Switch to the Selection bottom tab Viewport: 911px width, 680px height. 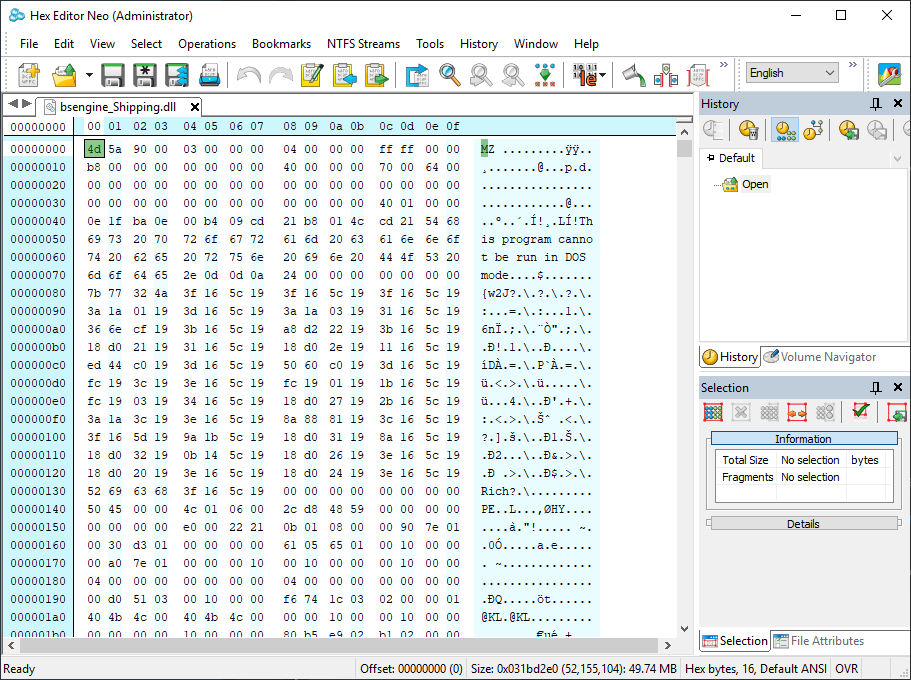735,640
